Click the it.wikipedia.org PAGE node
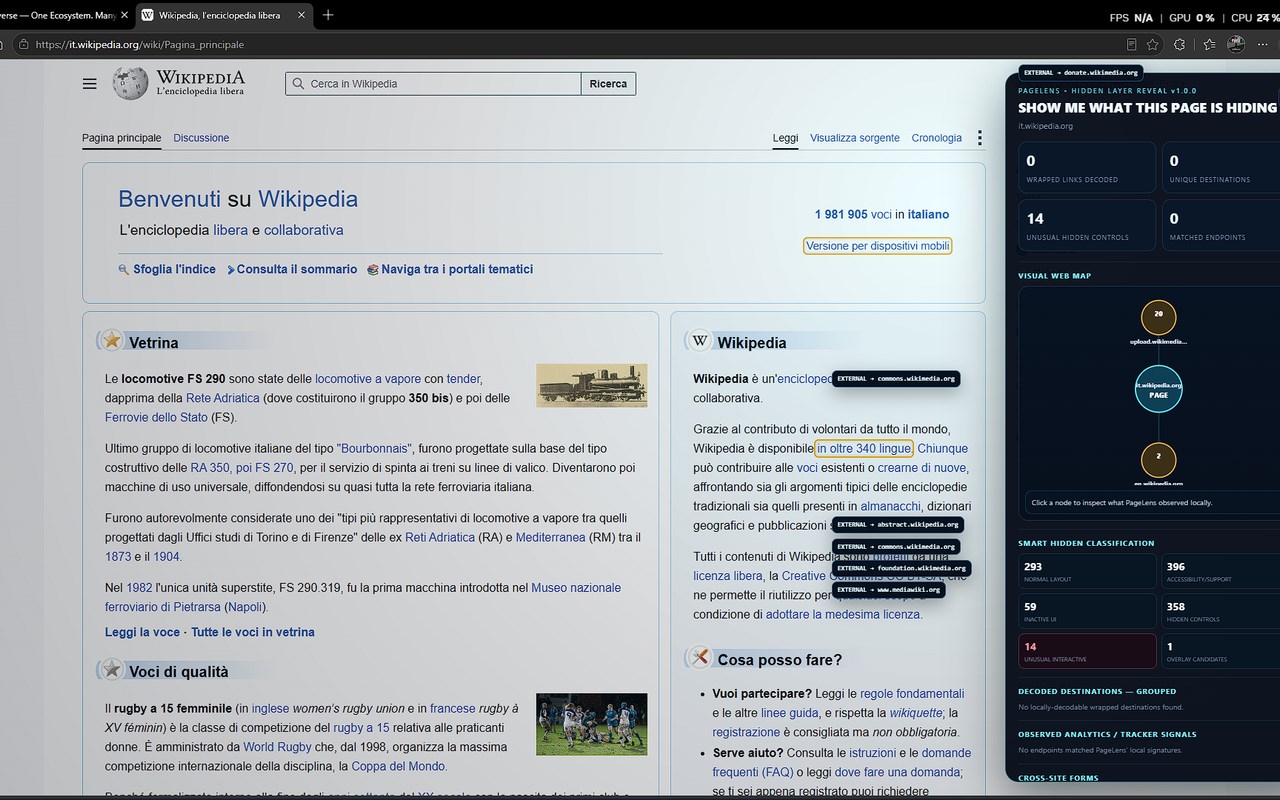The height and width of the screenshot is (800, 1280). click(1158, 389)
